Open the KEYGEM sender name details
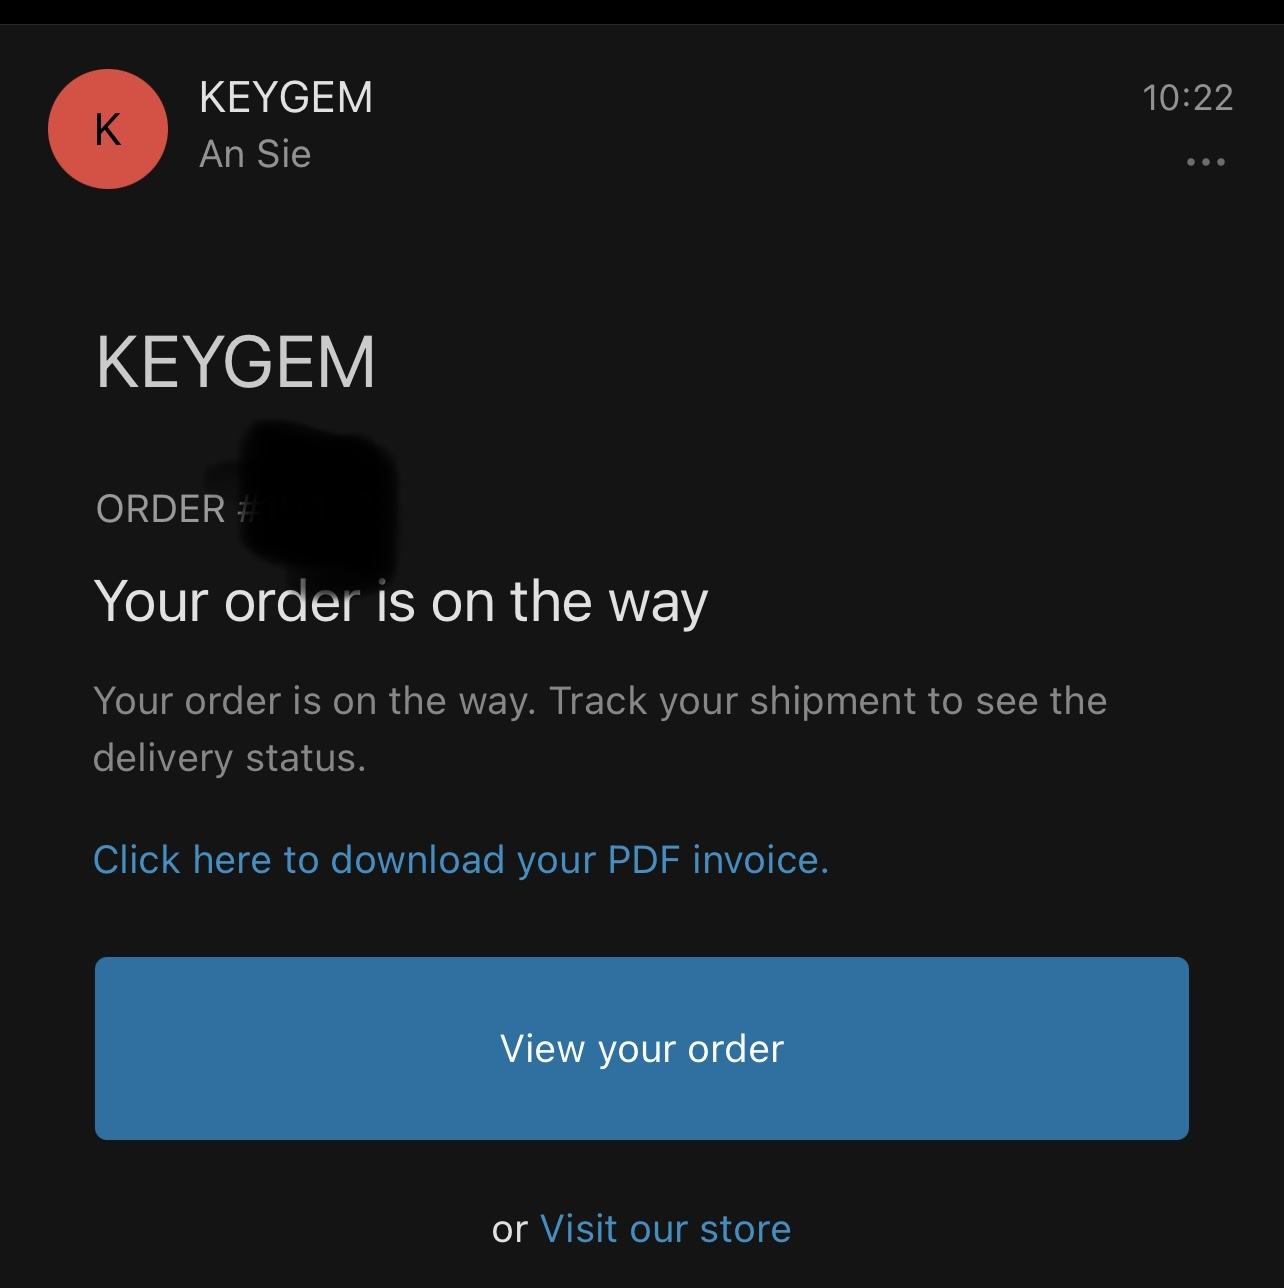Viewport: 1284px width, 1288px height. 286,97
